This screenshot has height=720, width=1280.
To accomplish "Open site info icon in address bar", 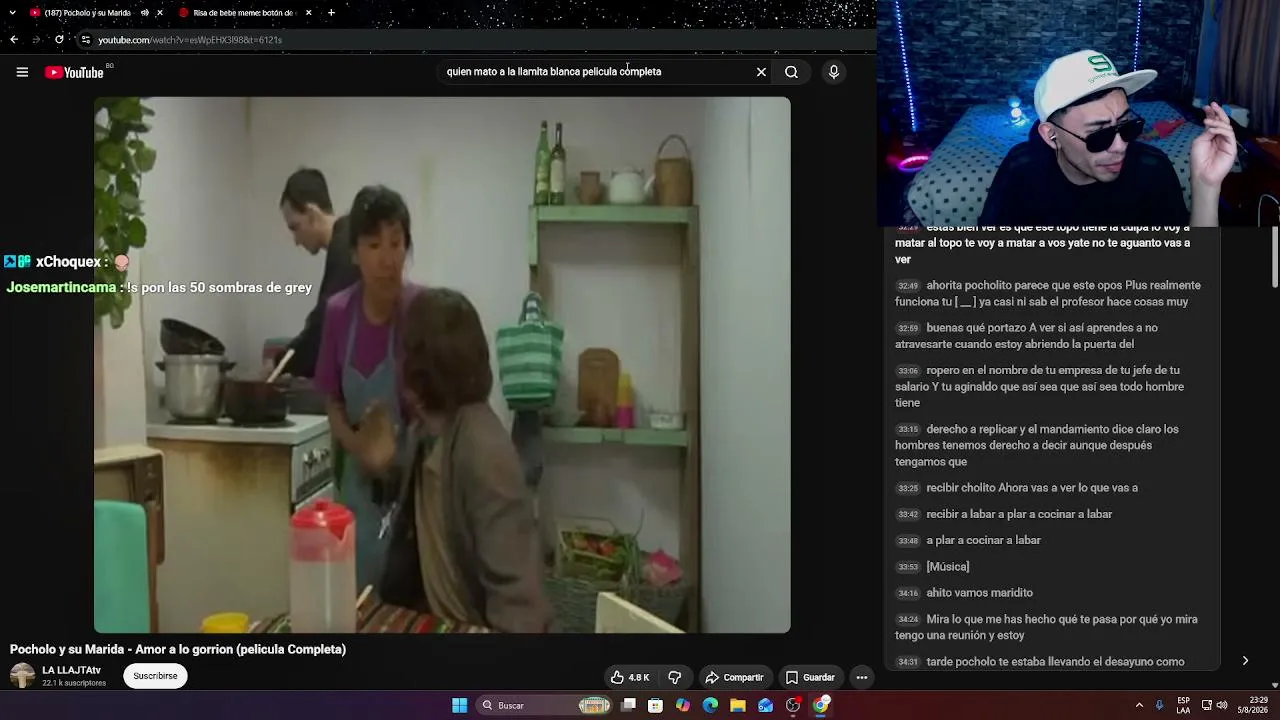I will tap(86, 40).
